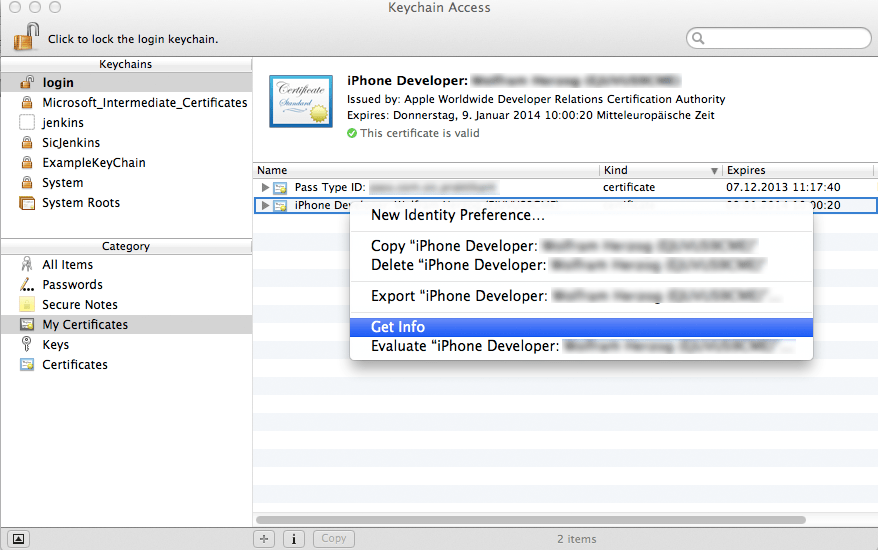Viewport: 878px width, 550px height.
Task: Click the lock icon beside ExampleKeyChain
Action: pos(27,163)
